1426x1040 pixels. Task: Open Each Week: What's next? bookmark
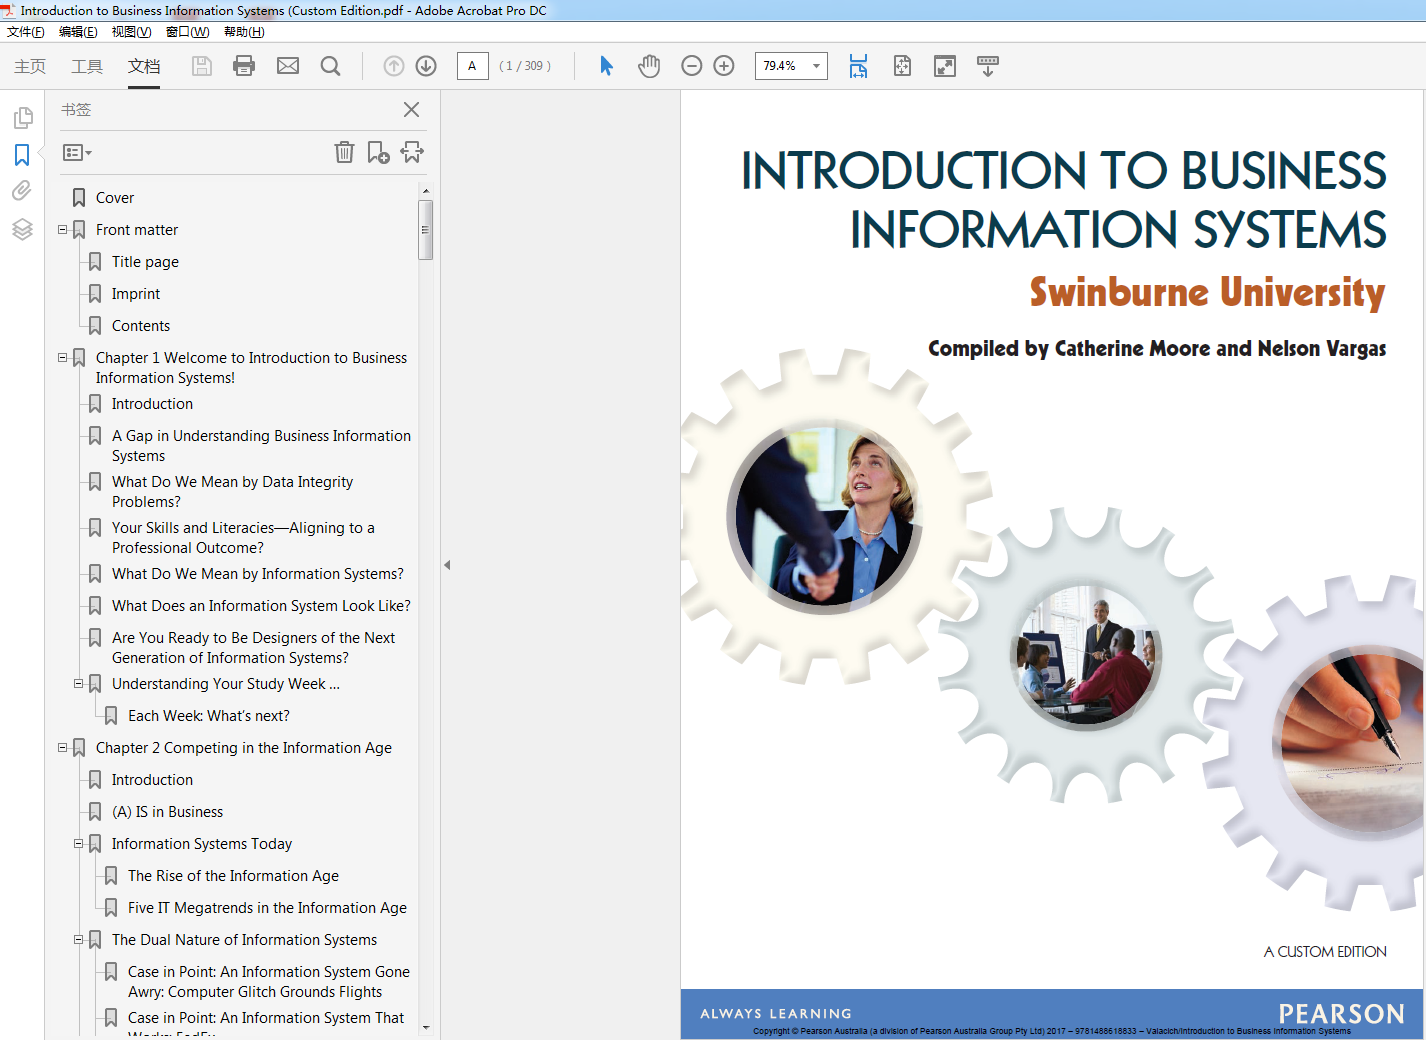(x=209, y=716)
